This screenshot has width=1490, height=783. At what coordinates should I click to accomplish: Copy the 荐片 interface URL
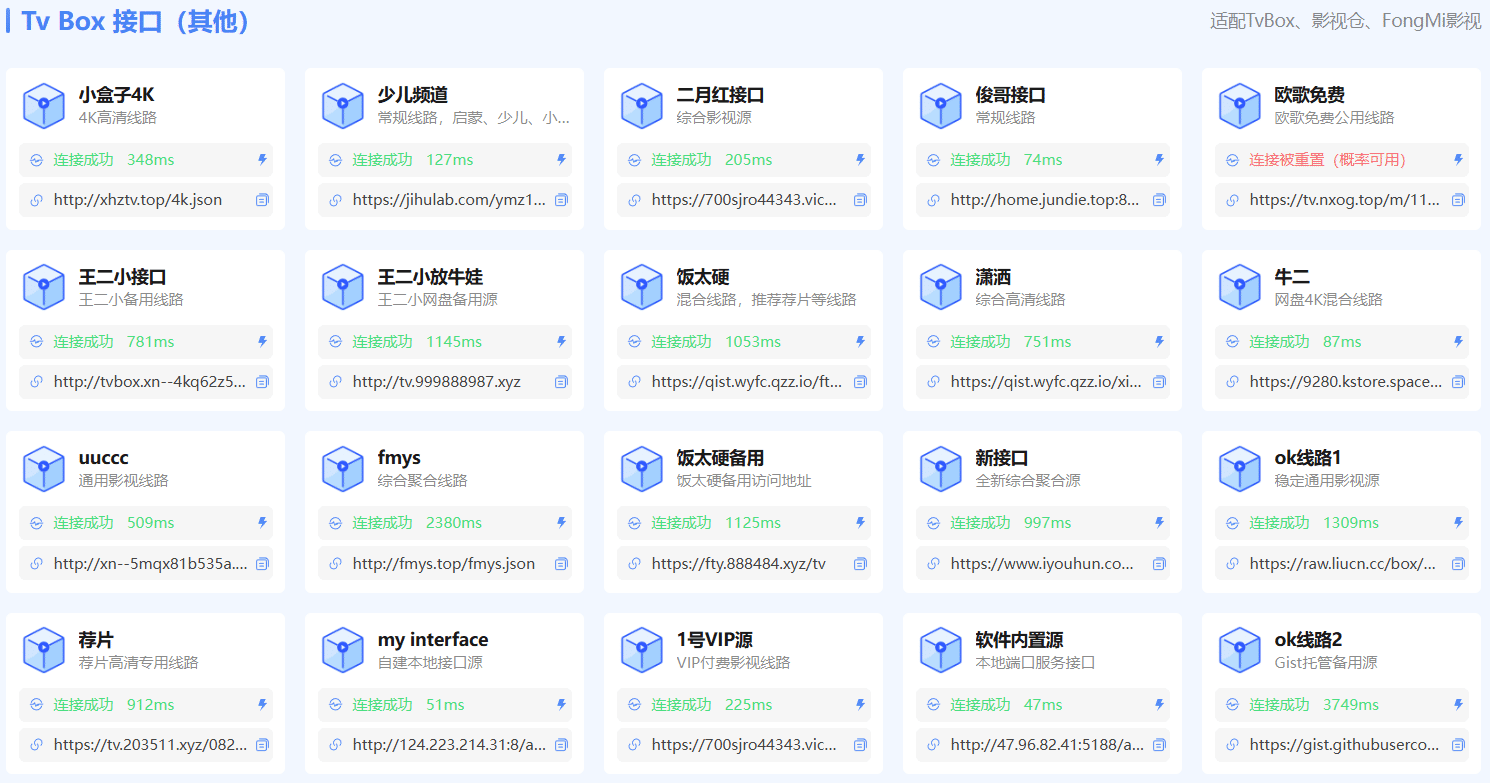coord(262,745)
